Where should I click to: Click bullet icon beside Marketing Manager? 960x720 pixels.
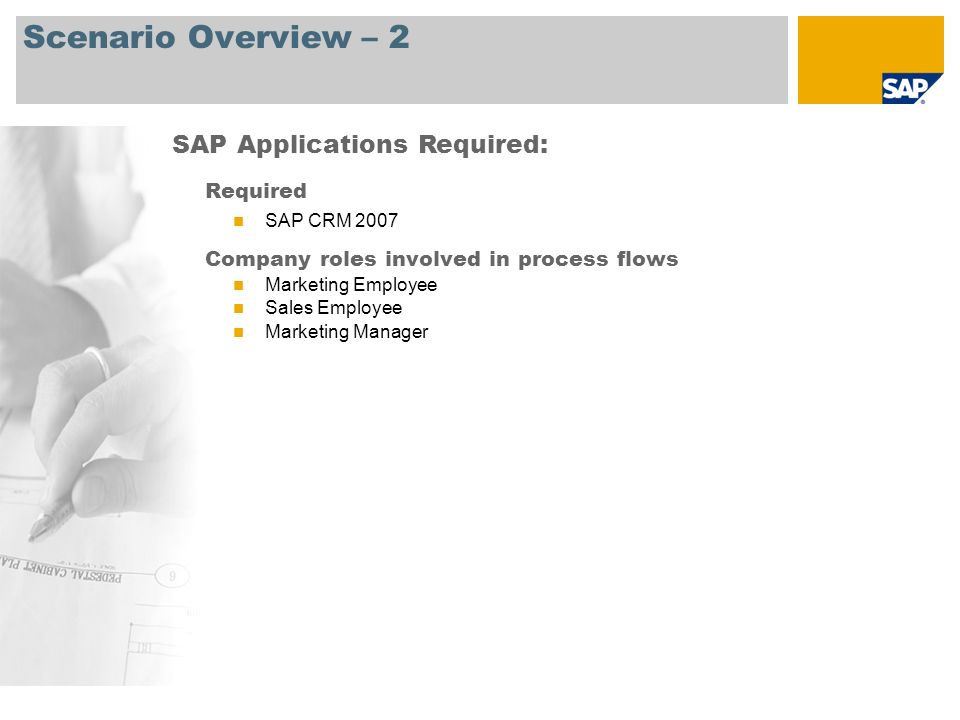[239, 332]
